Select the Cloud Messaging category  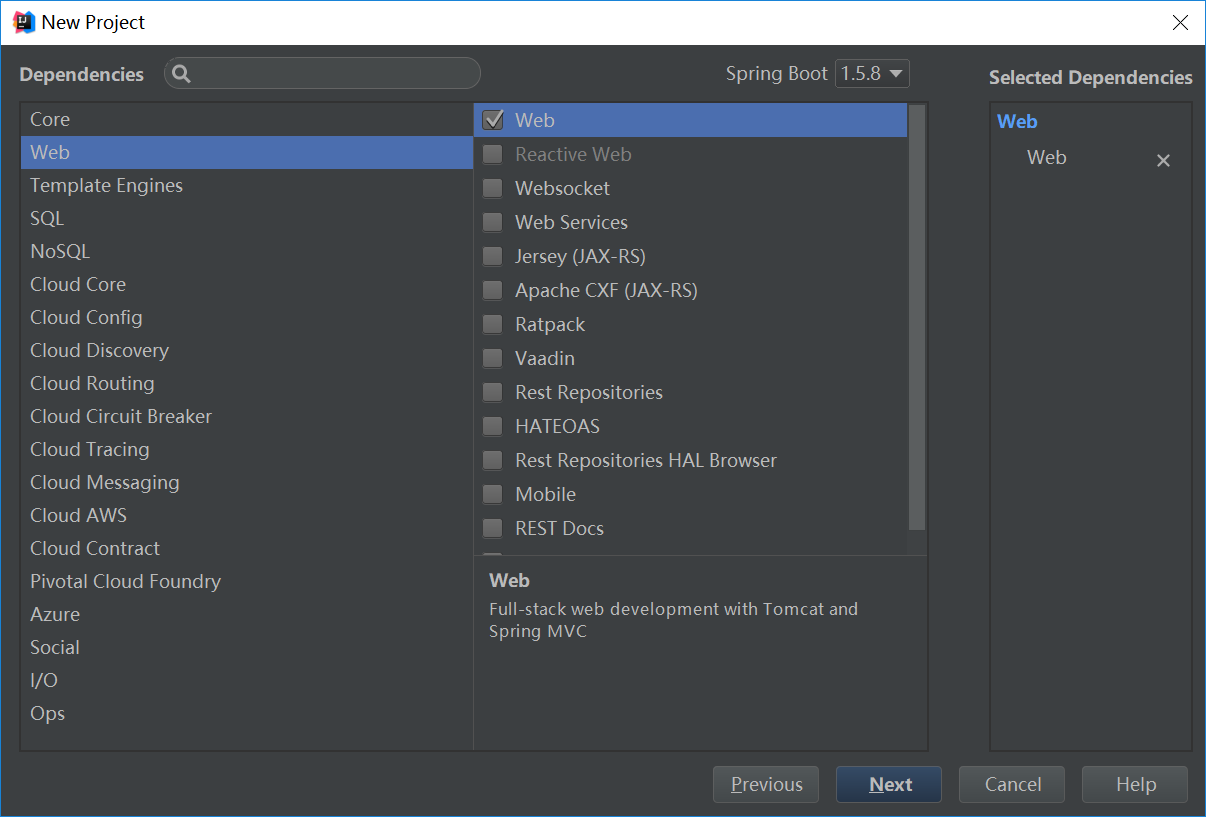point(246,482)
